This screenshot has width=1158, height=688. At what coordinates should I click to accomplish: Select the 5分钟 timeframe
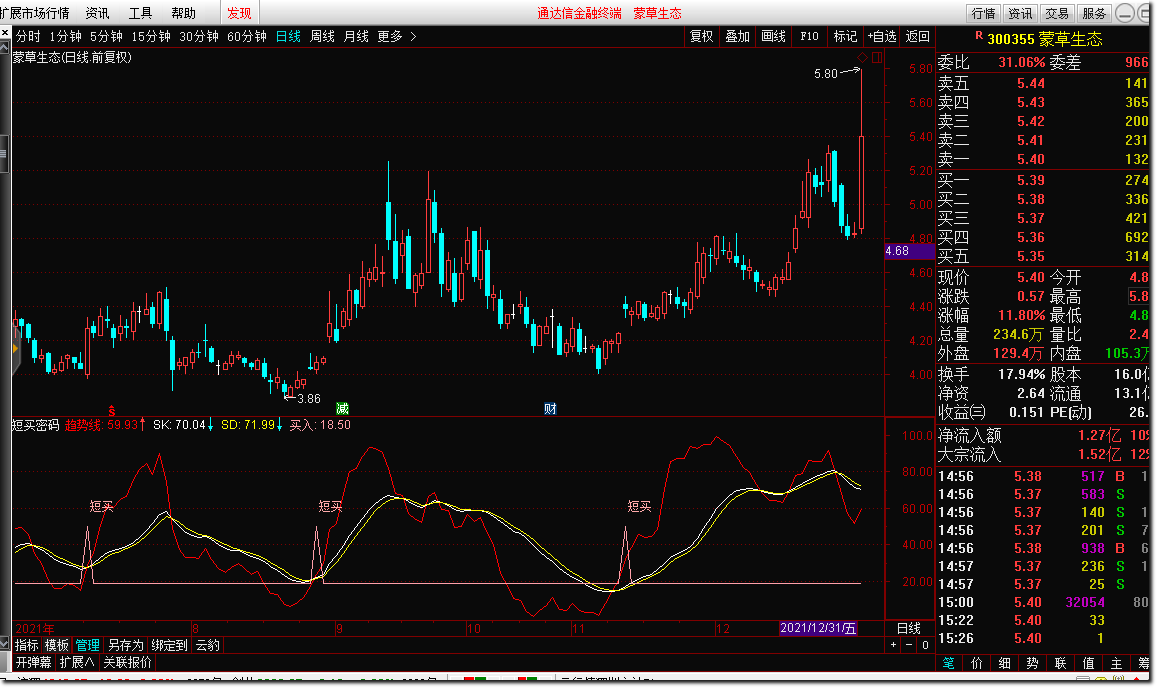pos(106,36)
